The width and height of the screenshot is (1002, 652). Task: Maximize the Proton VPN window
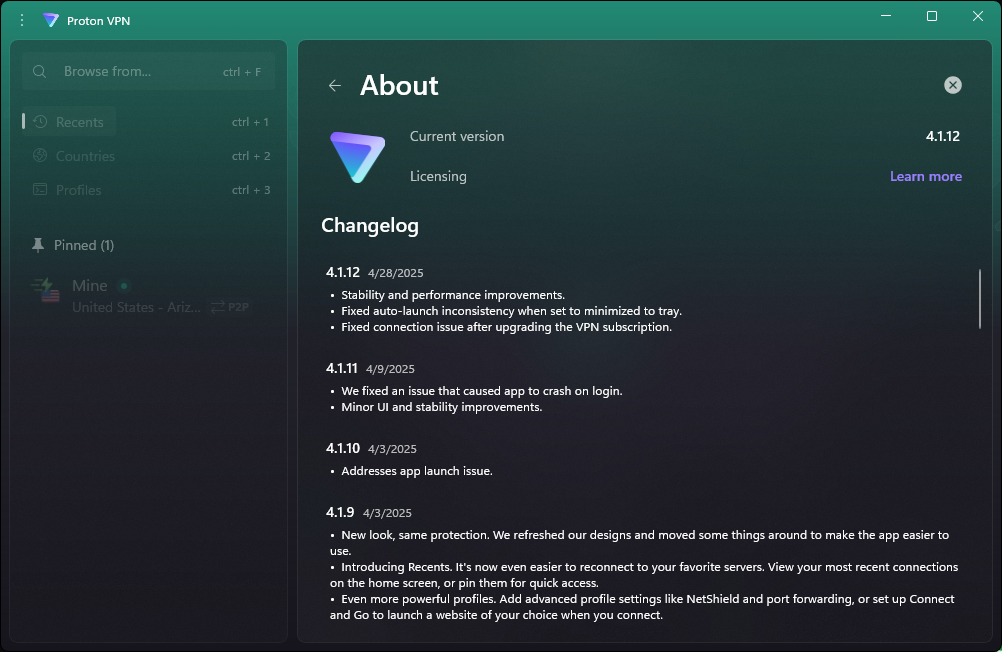click(x=932, y=16)
